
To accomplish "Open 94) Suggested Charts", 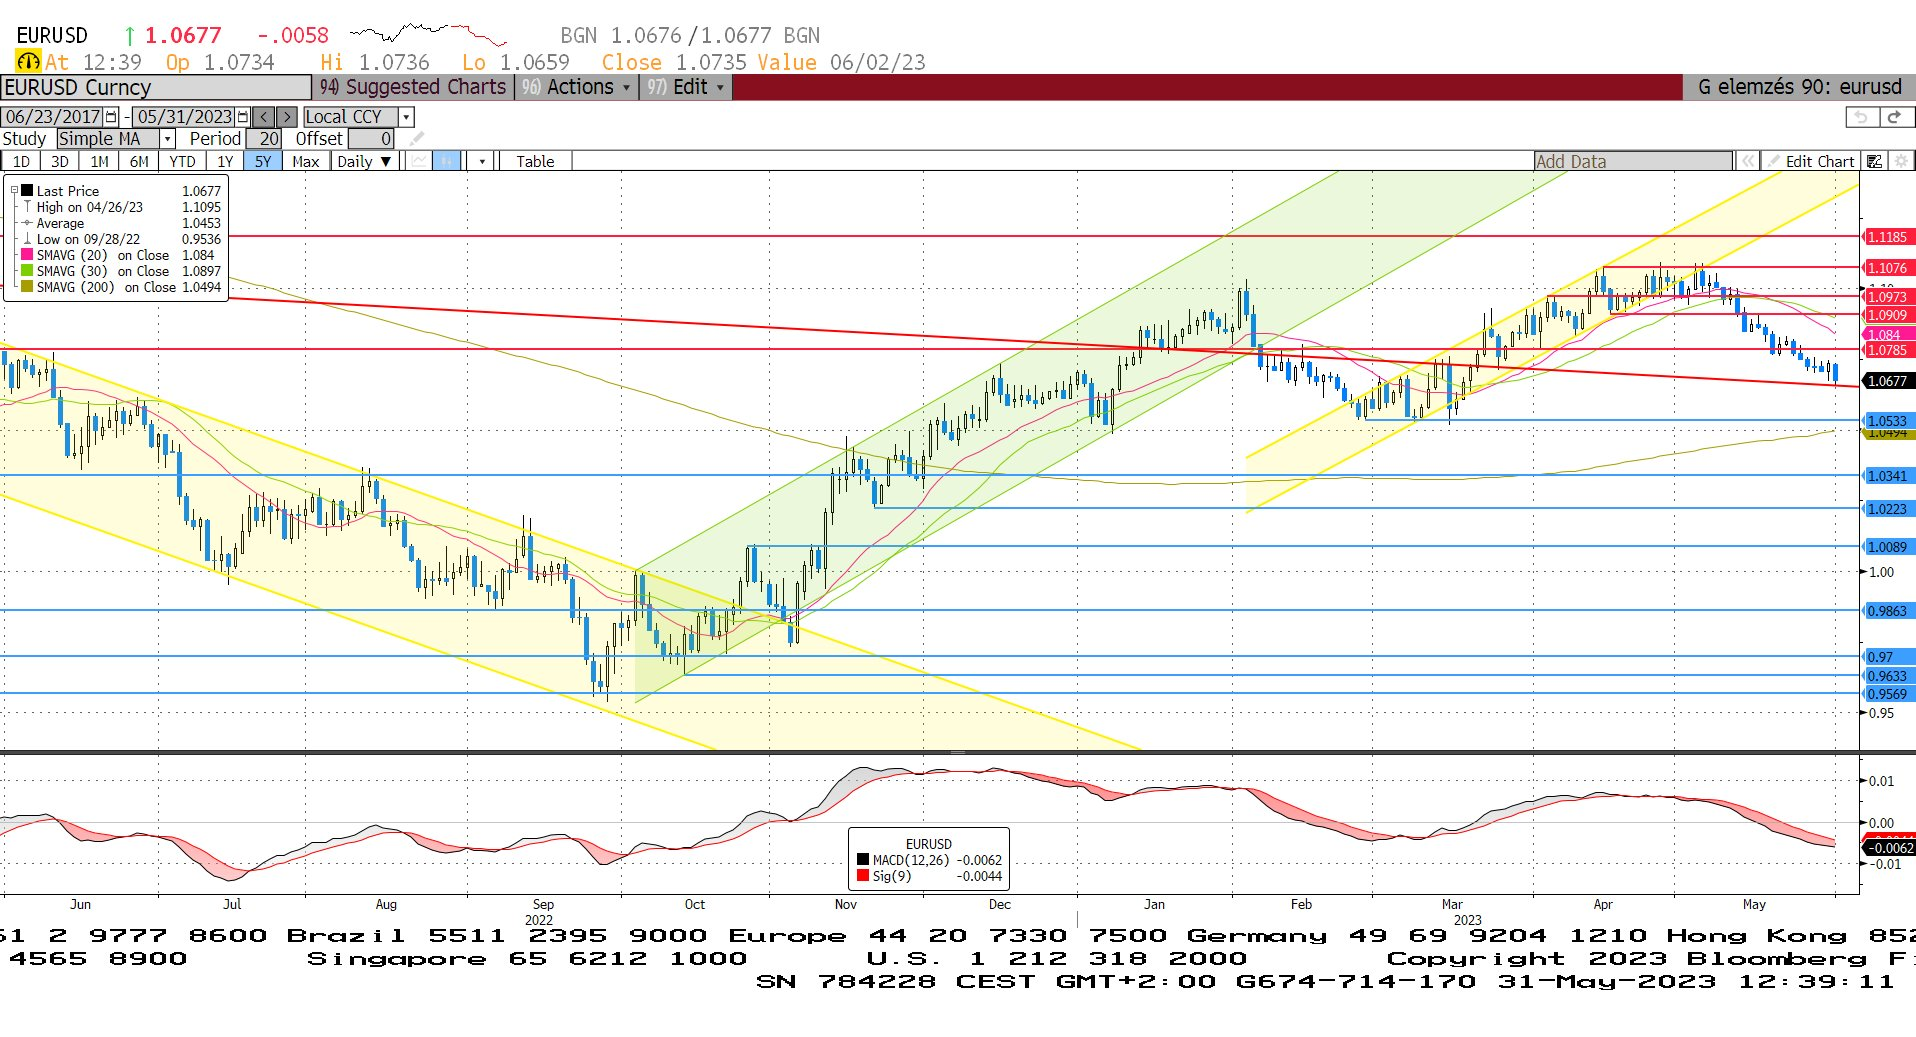I will point(413,87).
